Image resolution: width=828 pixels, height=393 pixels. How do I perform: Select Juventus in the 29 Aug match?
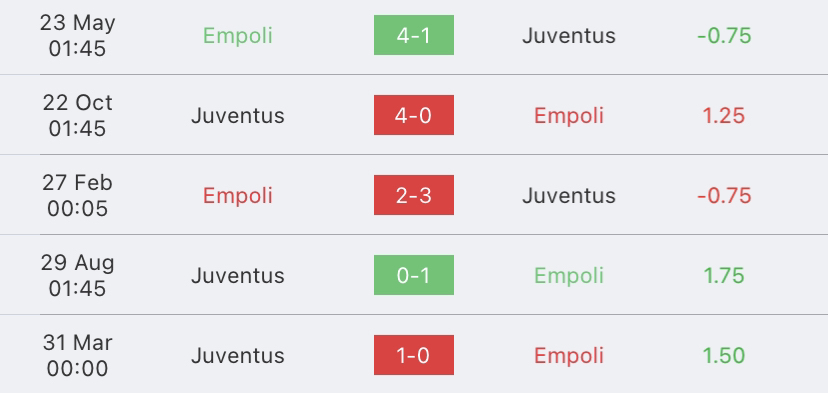(x=238, y=276)
